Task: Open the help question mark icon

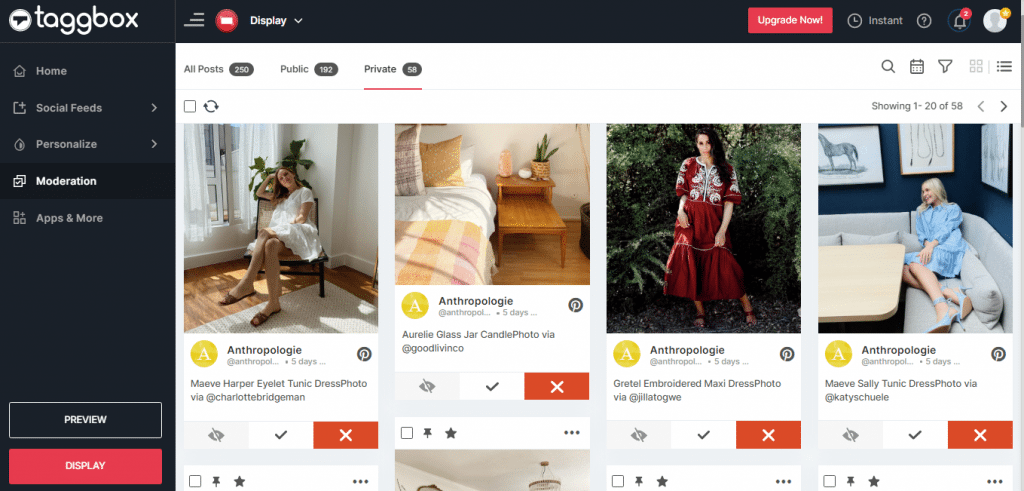Action: 924,20
